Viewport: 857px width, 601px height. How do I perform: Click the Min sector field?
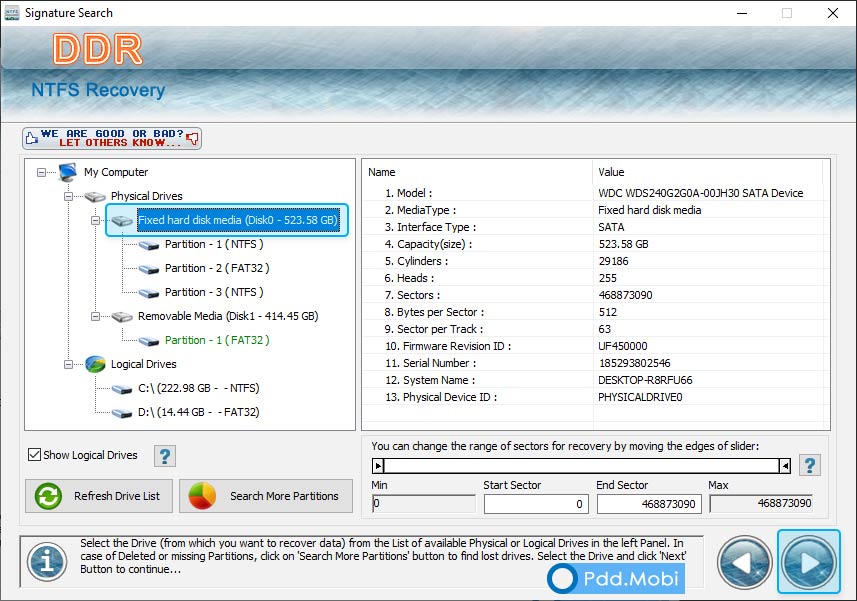click(x=424, y=503)
